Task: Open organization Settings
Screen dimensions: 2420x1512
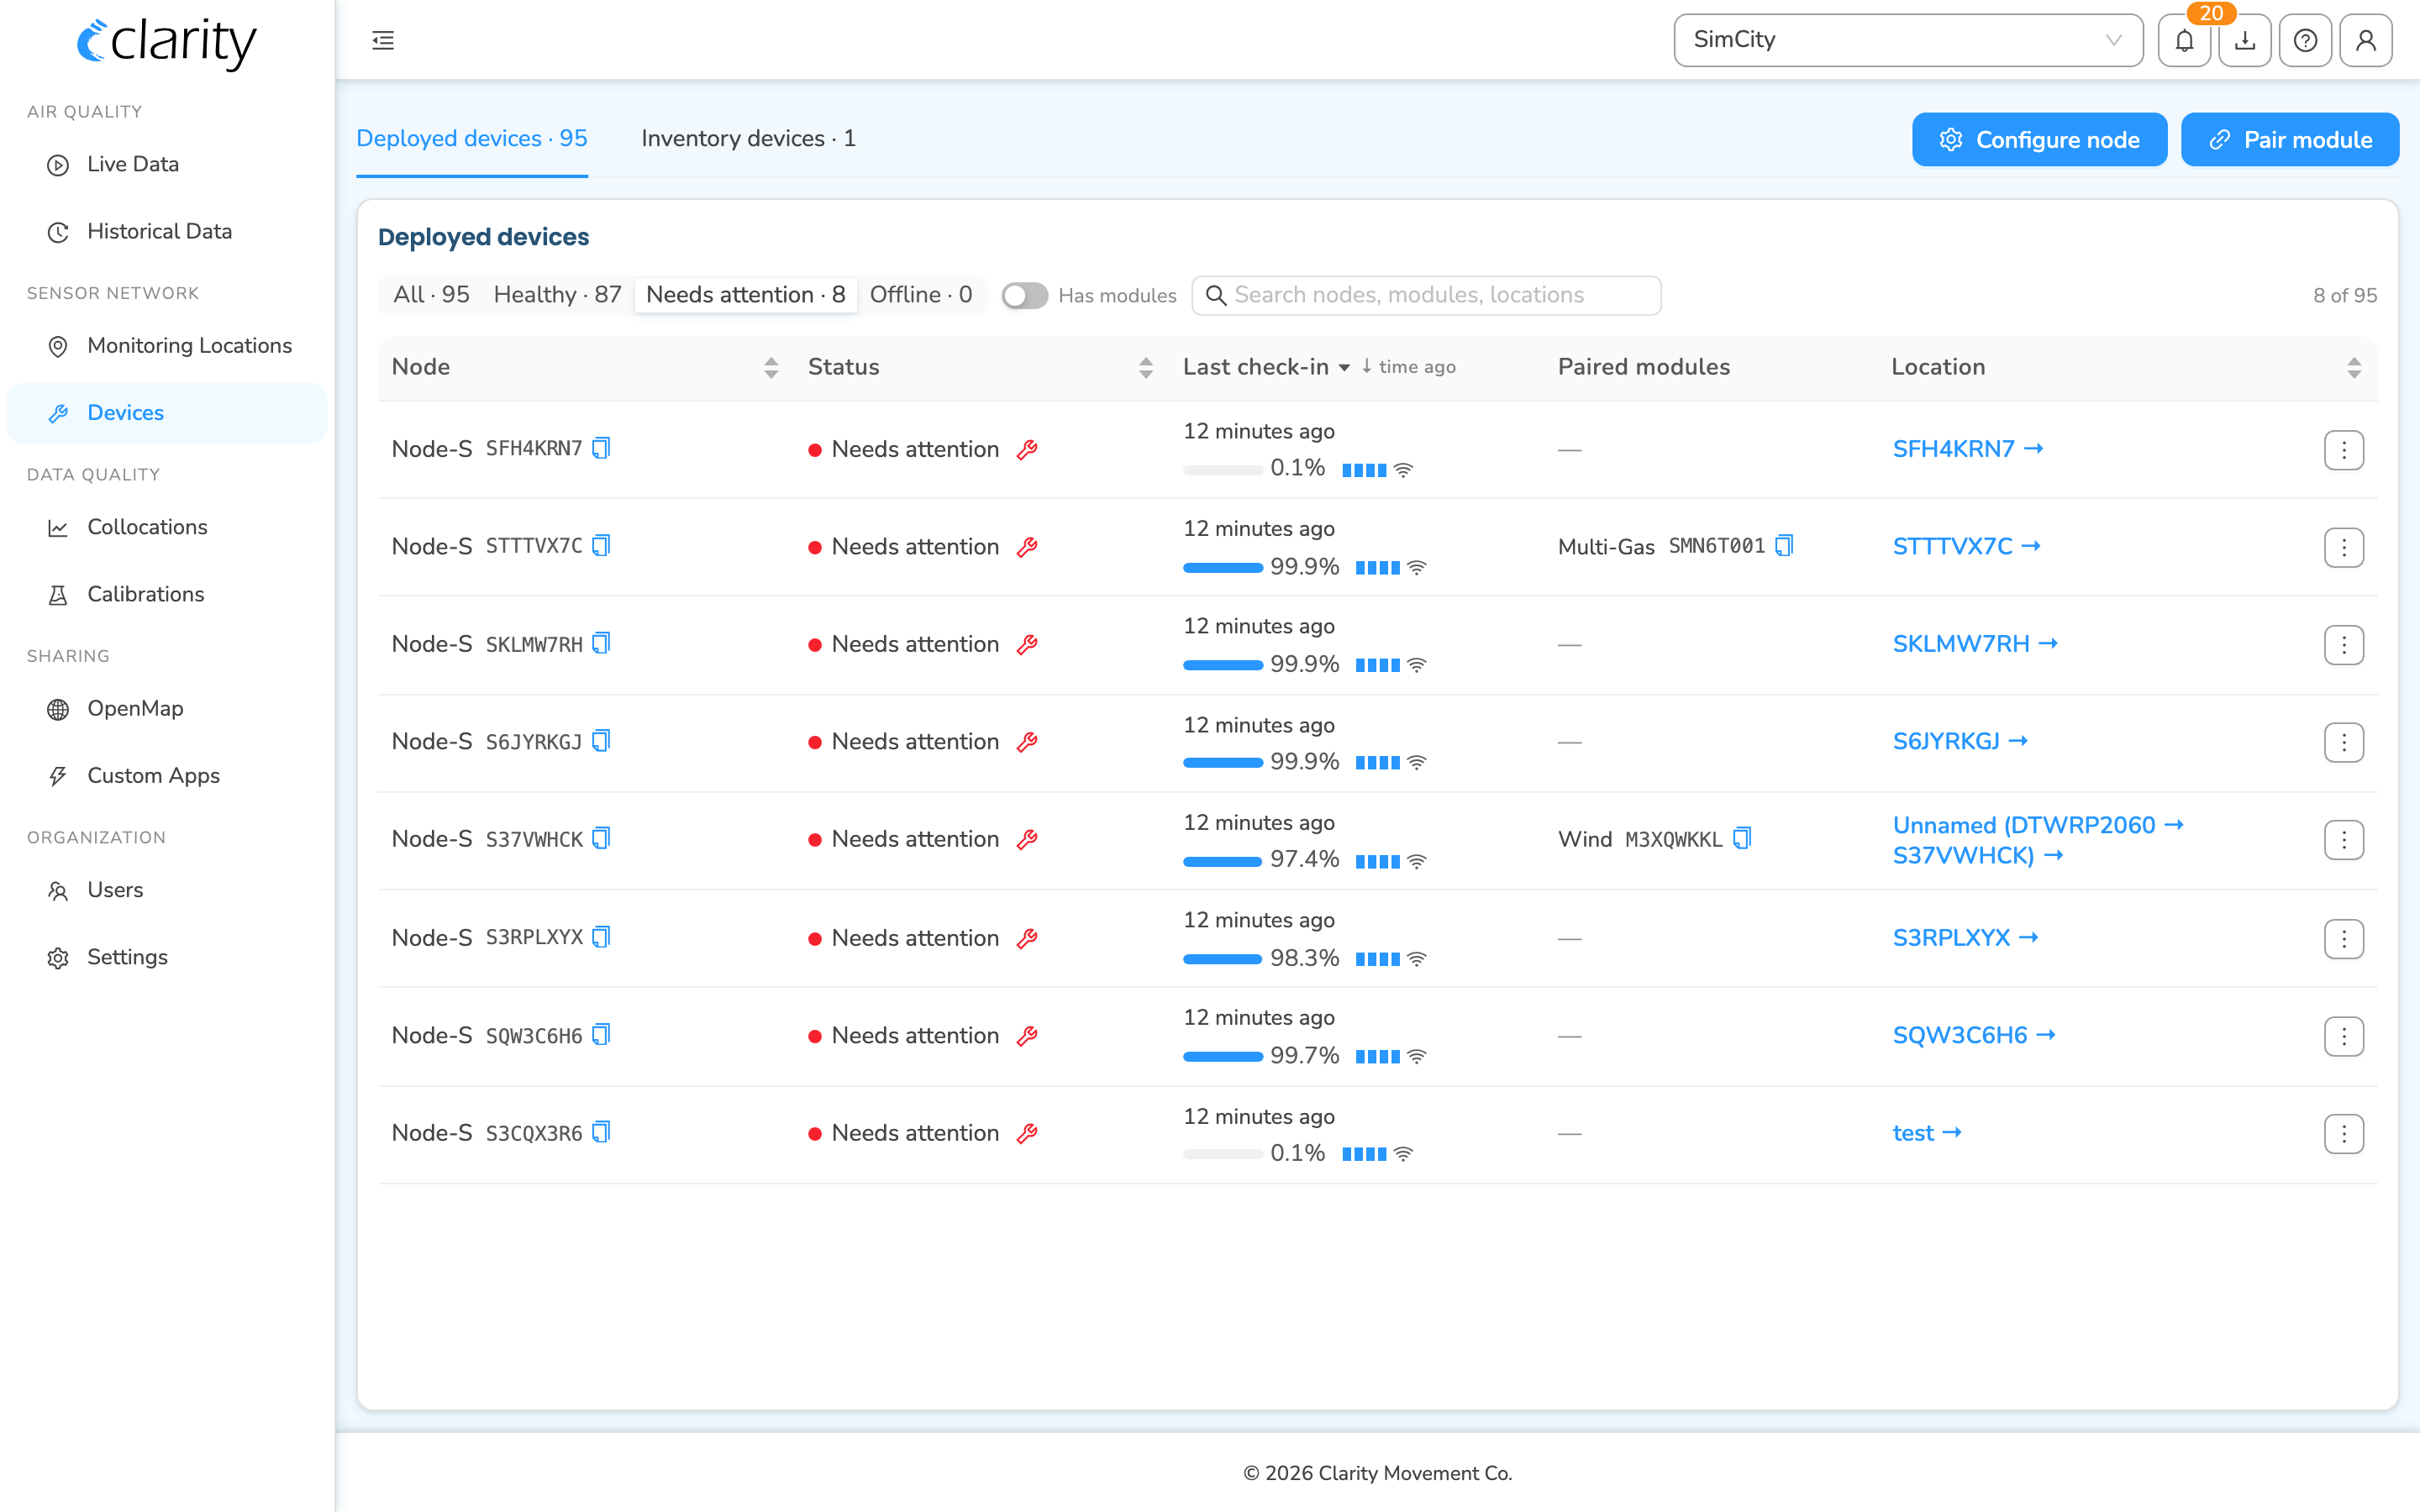Action: 167,957
